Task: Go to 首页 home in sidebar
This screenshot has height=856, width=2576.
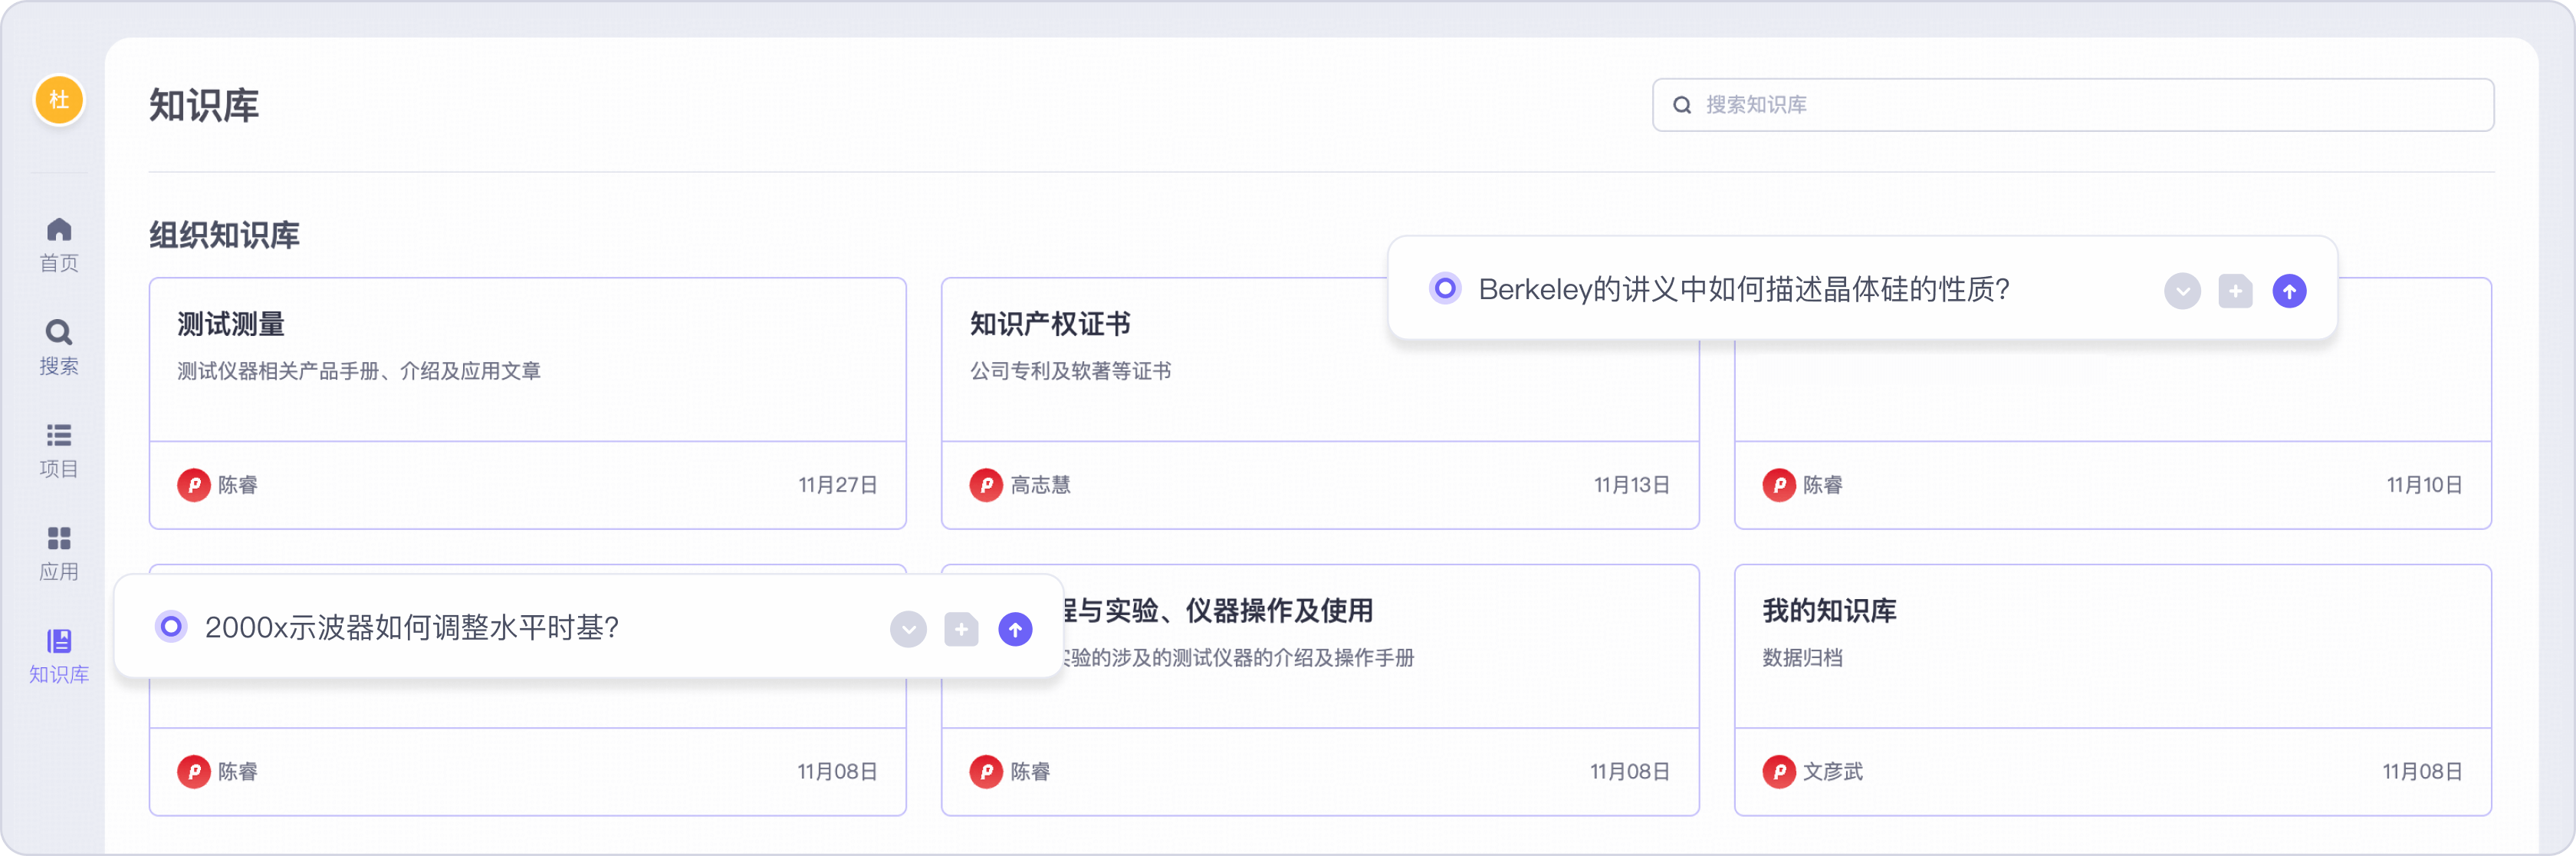Action: coord(59,245)
